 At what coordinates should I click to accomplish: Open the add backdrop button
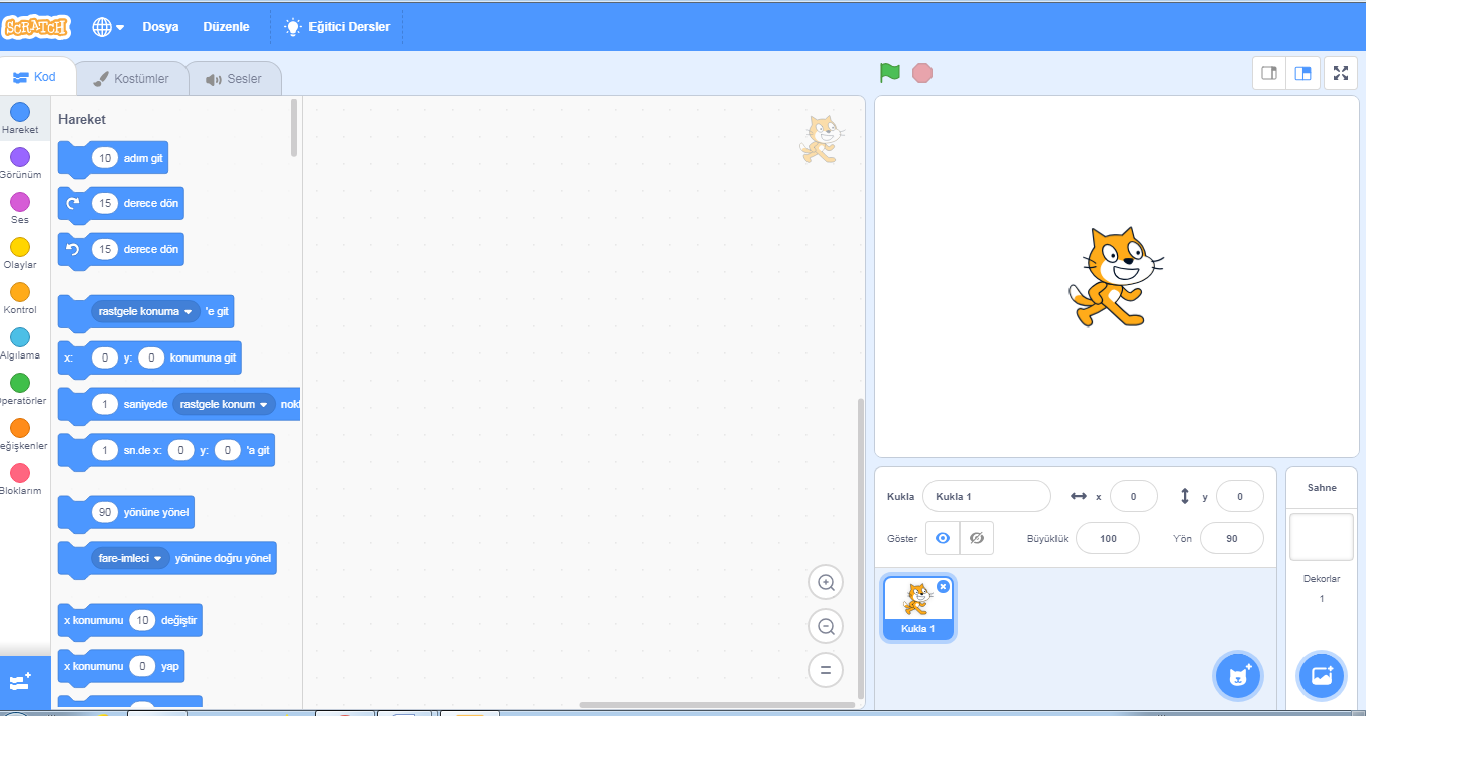1322,676
